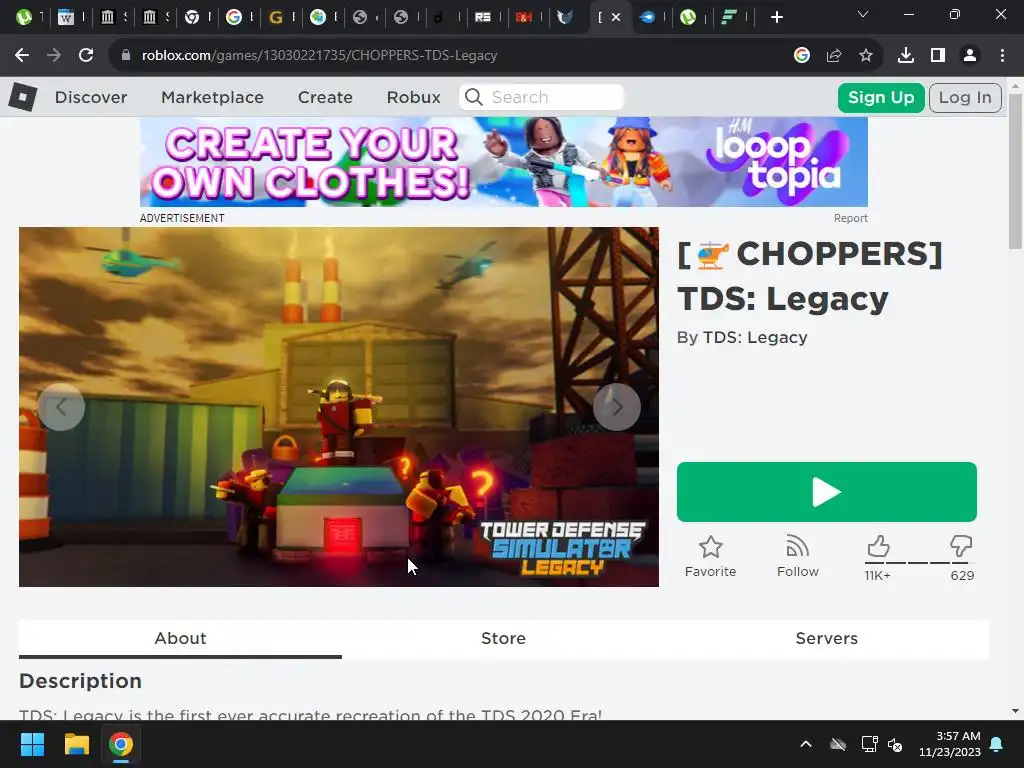This screenshot has height=768, width=1024.
Task: Open File Explorer from taskbar
Action: pos(76,744)
